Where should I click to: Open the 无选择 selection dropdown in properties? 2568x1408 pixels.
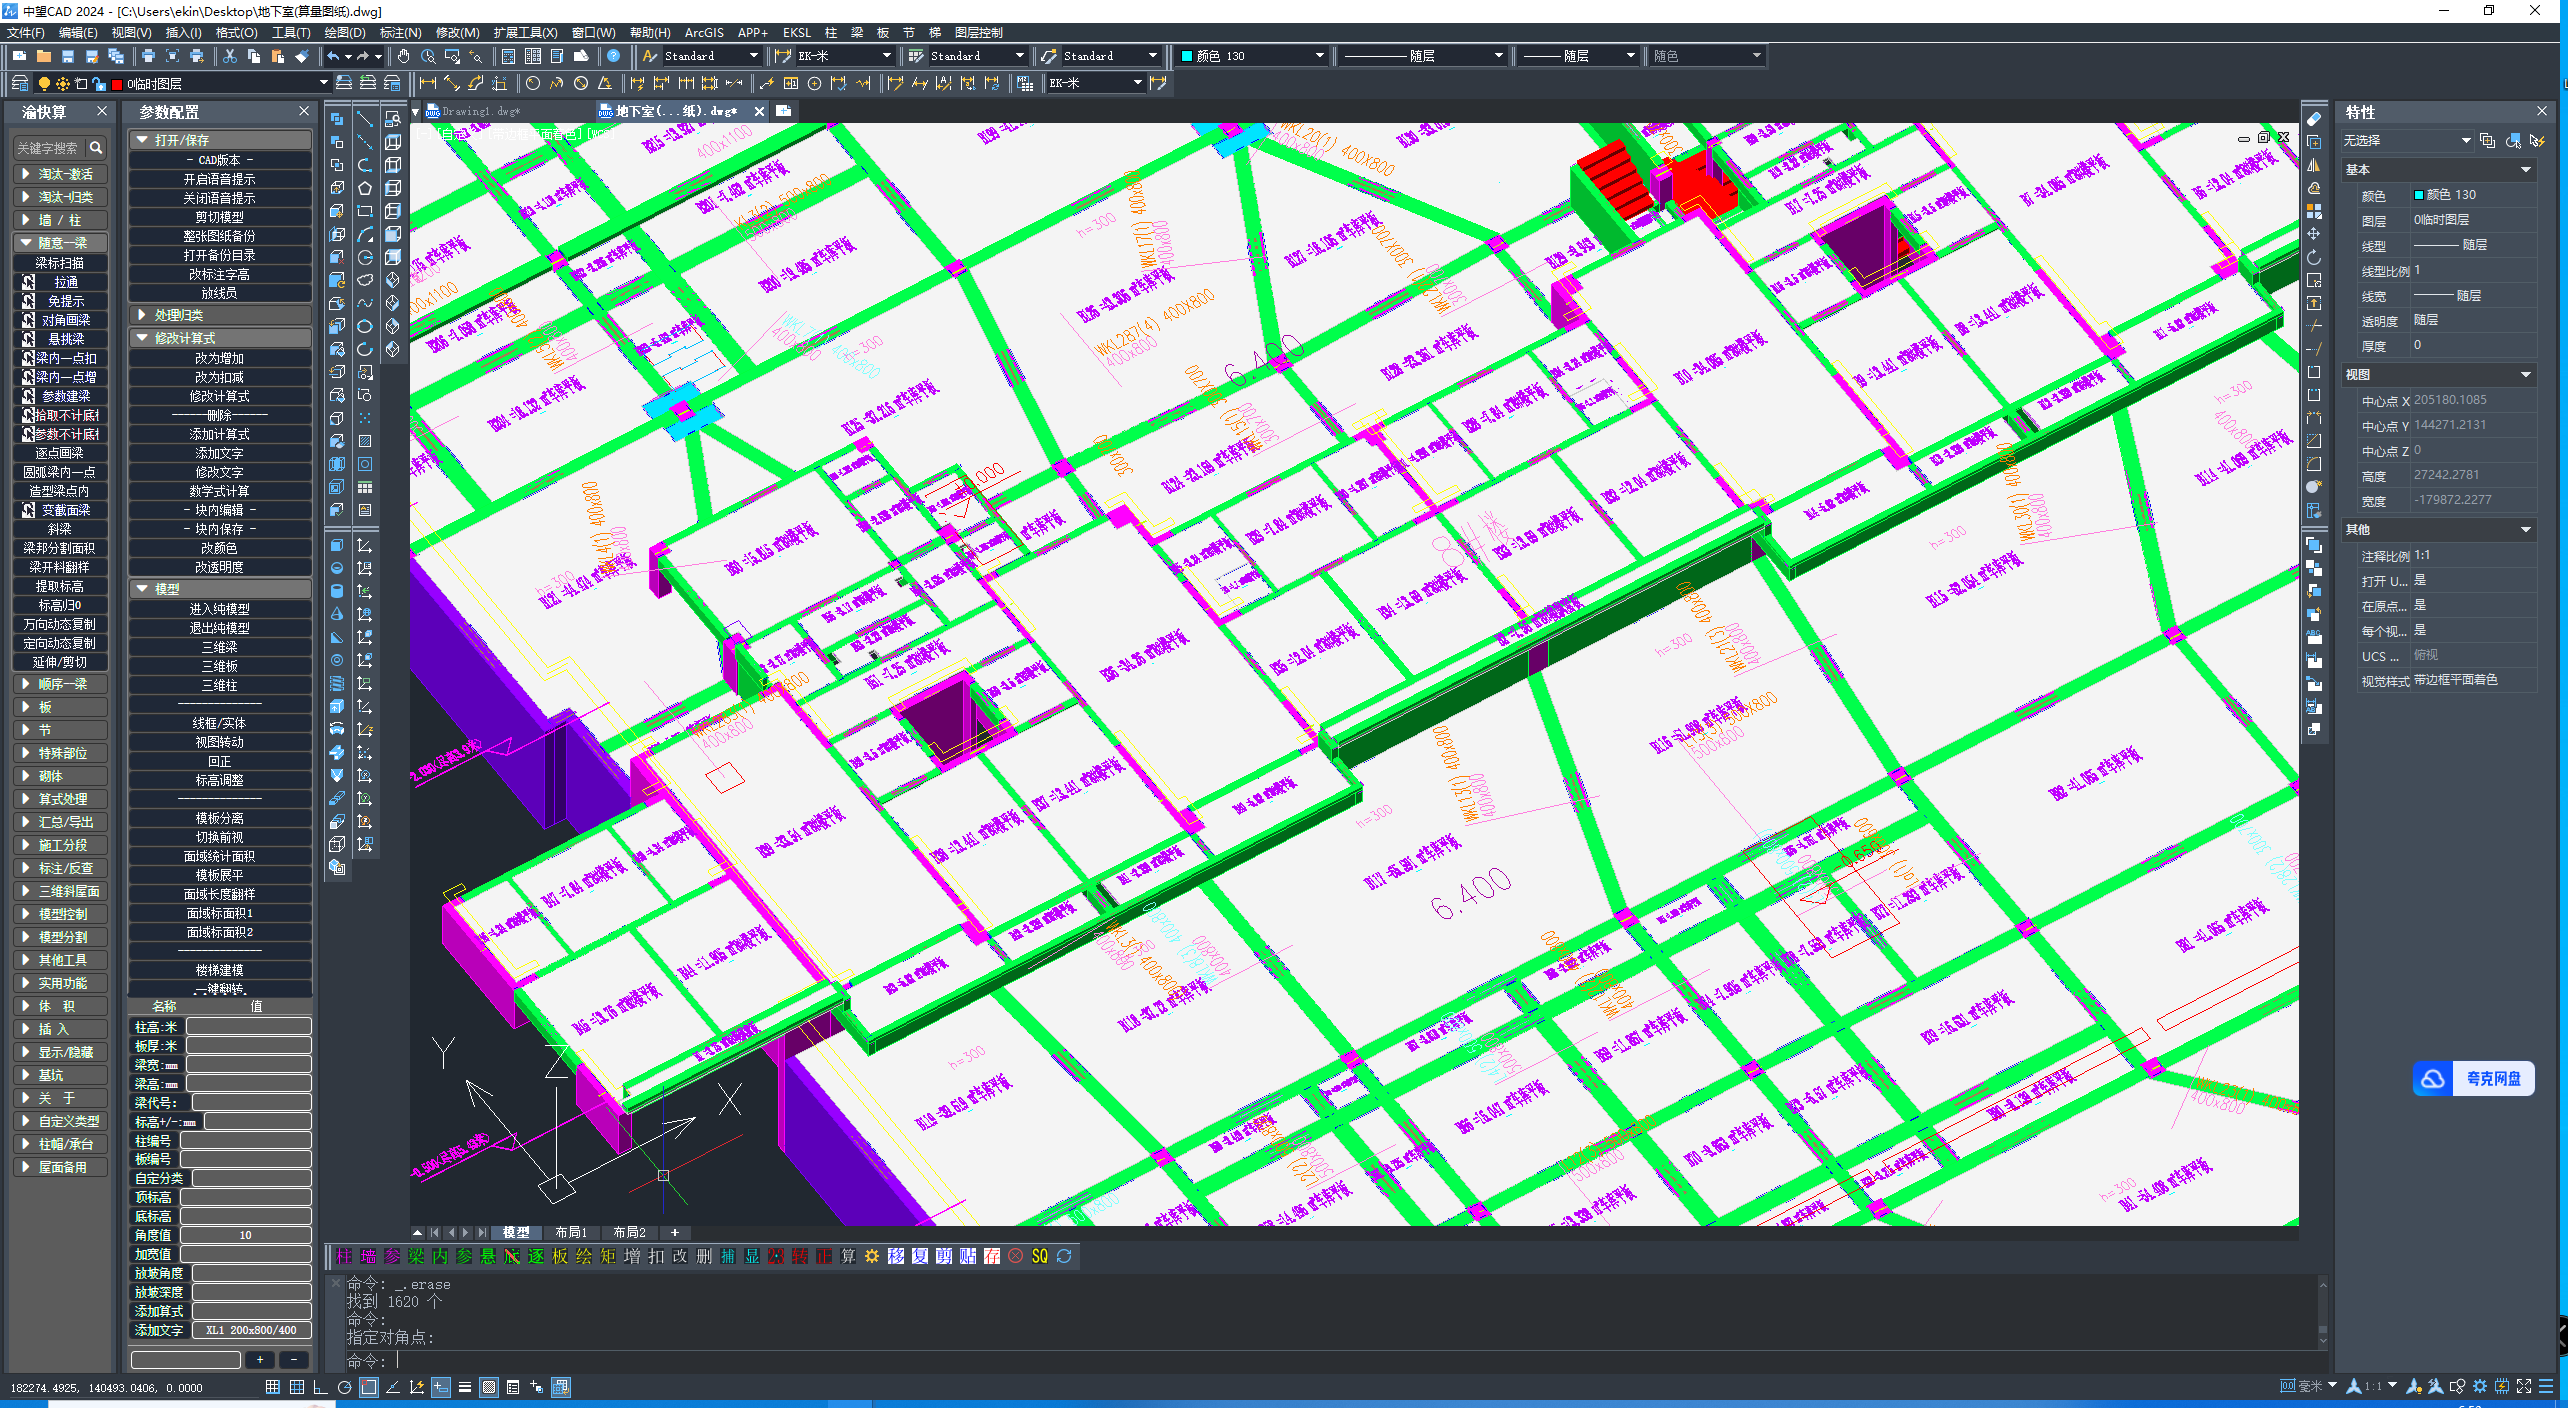(2465, 141)
